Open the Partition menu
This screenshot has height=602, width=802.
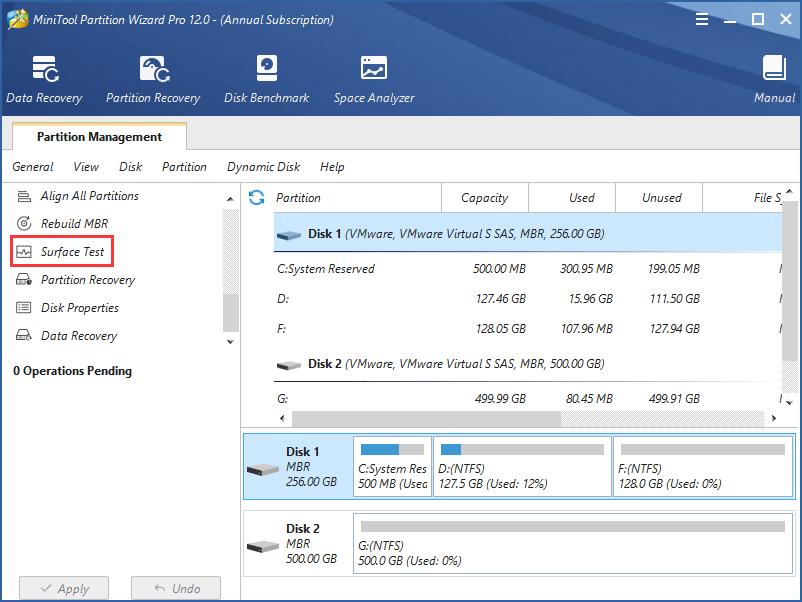pyautogui.click(x=184, y=167)
